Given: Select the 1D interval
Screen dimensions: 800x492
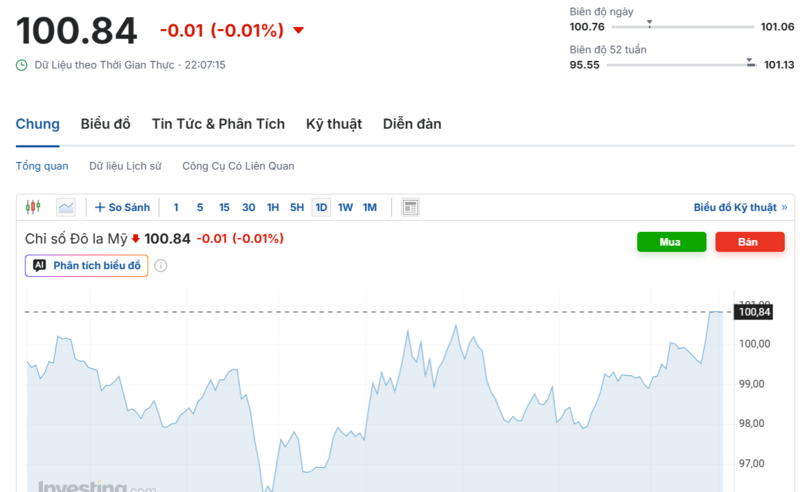Looking at the screenshot, I should pos(321,207).
